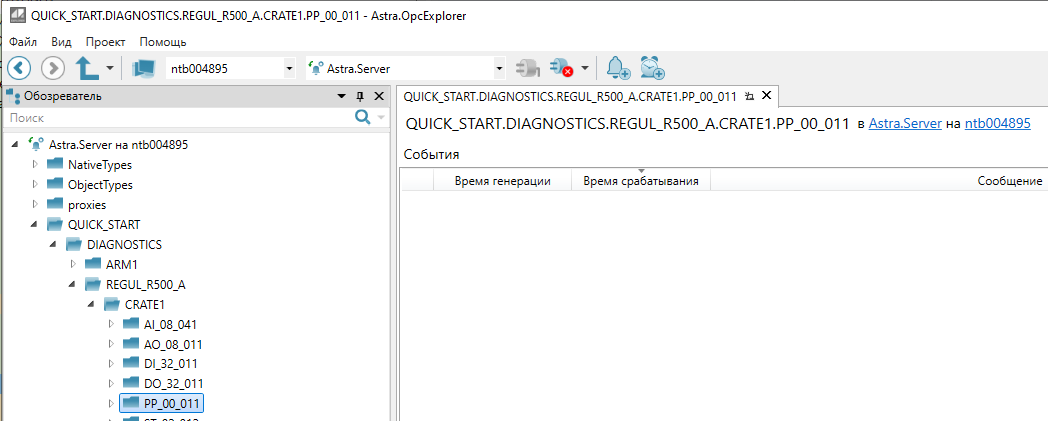The width and height of the screenshot is (1048, 421).
Task: Pin the PP_00_011 document tab
Action: [x=749, y=96]
